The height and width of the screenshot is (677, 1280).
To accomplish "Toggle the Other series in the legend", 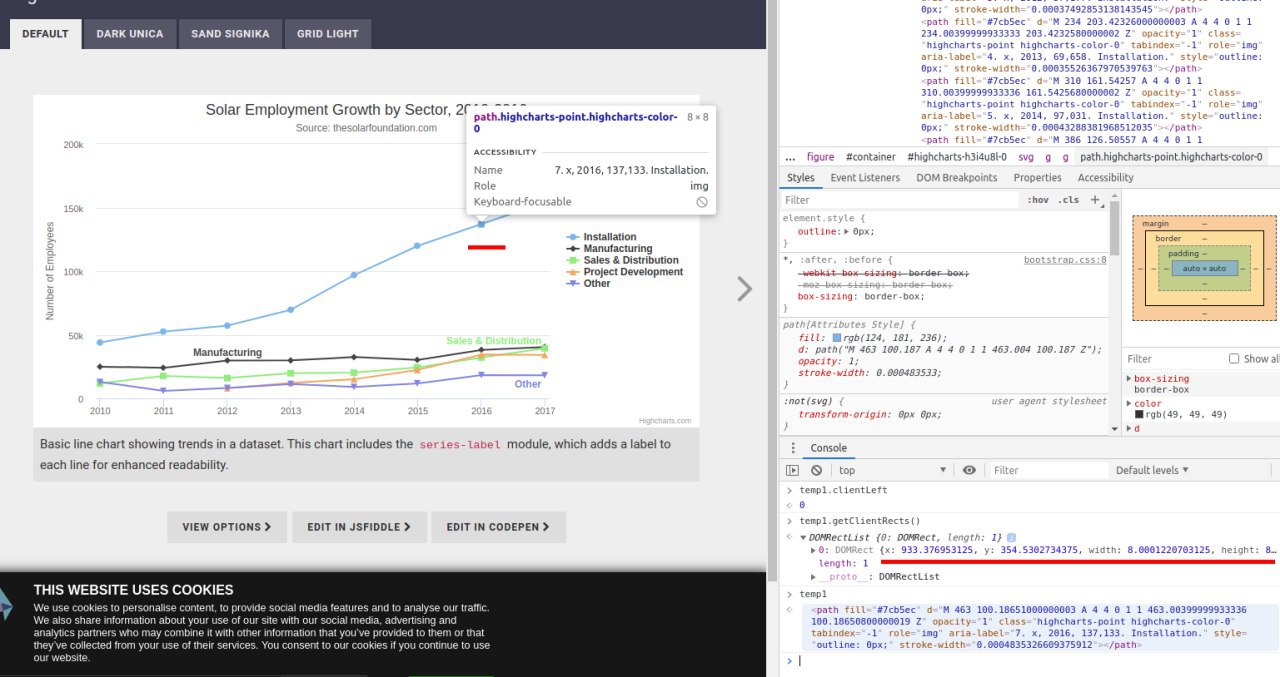I will point(588,283).
